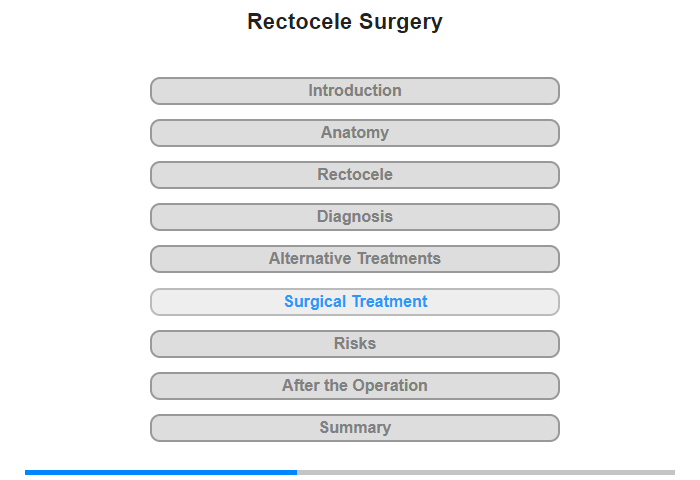Image resolution: width=700 pixels, height=480 pixels.
Task: Select the Rectocele menu item
Action: pyautogui.click(x=355, y=175)
